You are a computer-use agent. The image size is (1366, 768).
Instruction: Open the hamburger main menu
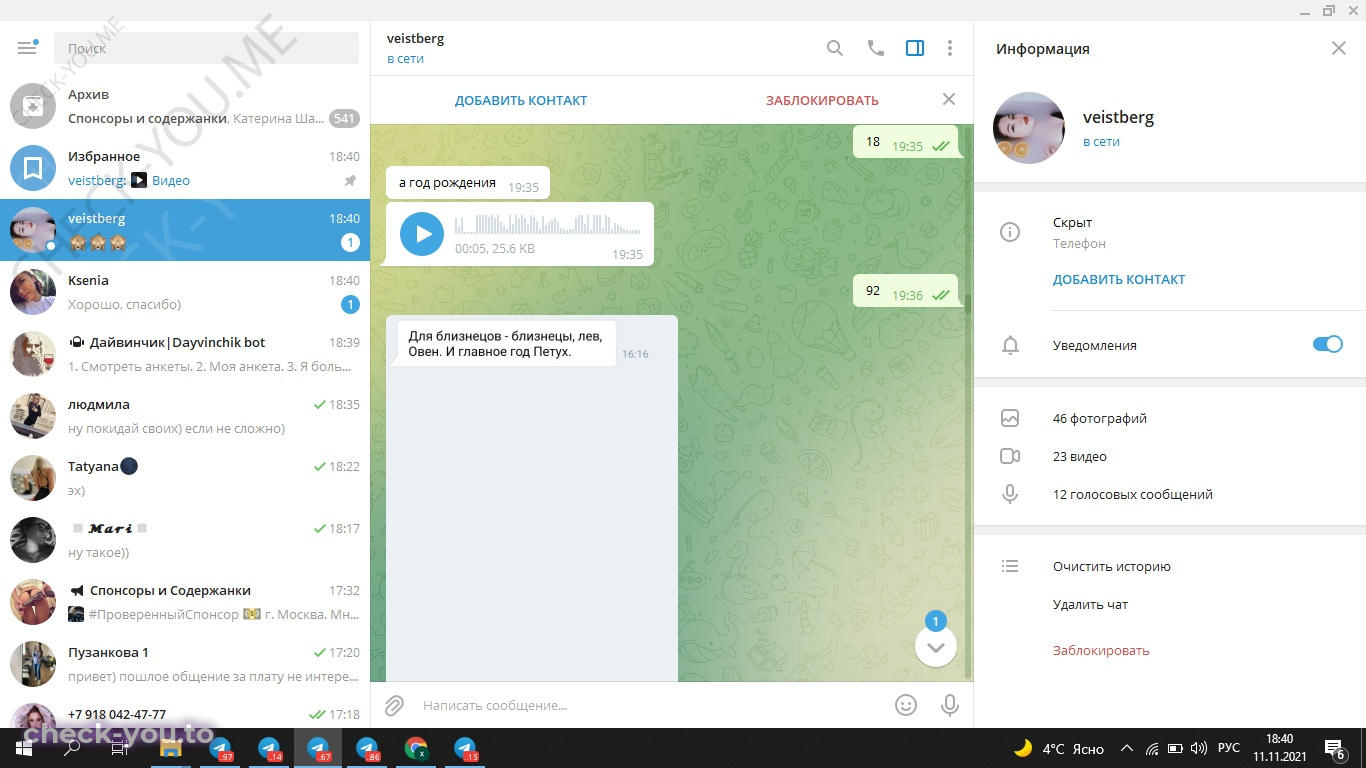[x=27, y=47]
